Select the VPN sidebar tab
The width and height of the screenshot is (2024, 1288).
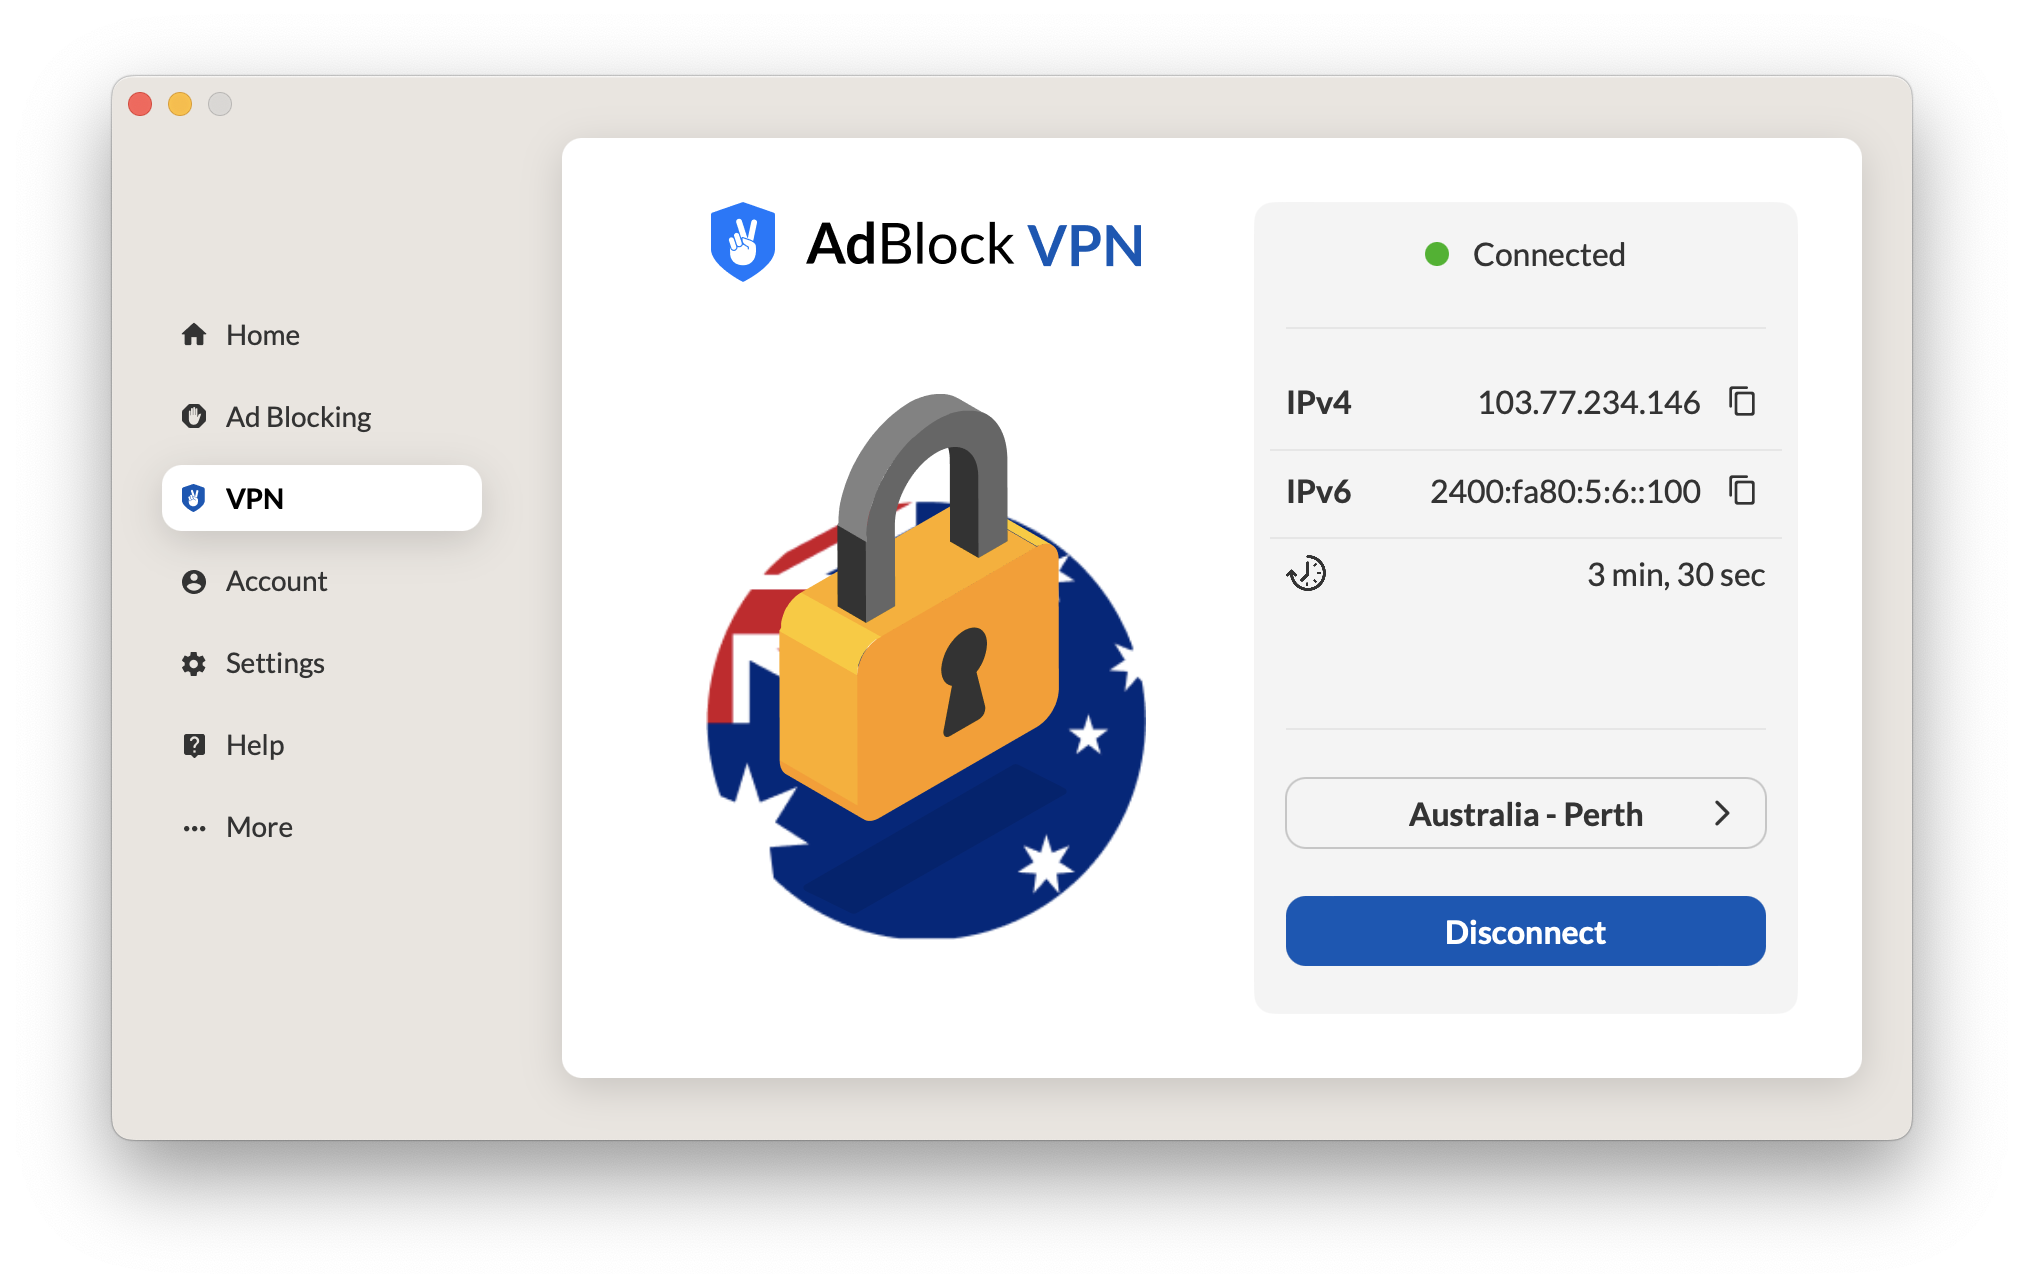click(x=321, y=498)
